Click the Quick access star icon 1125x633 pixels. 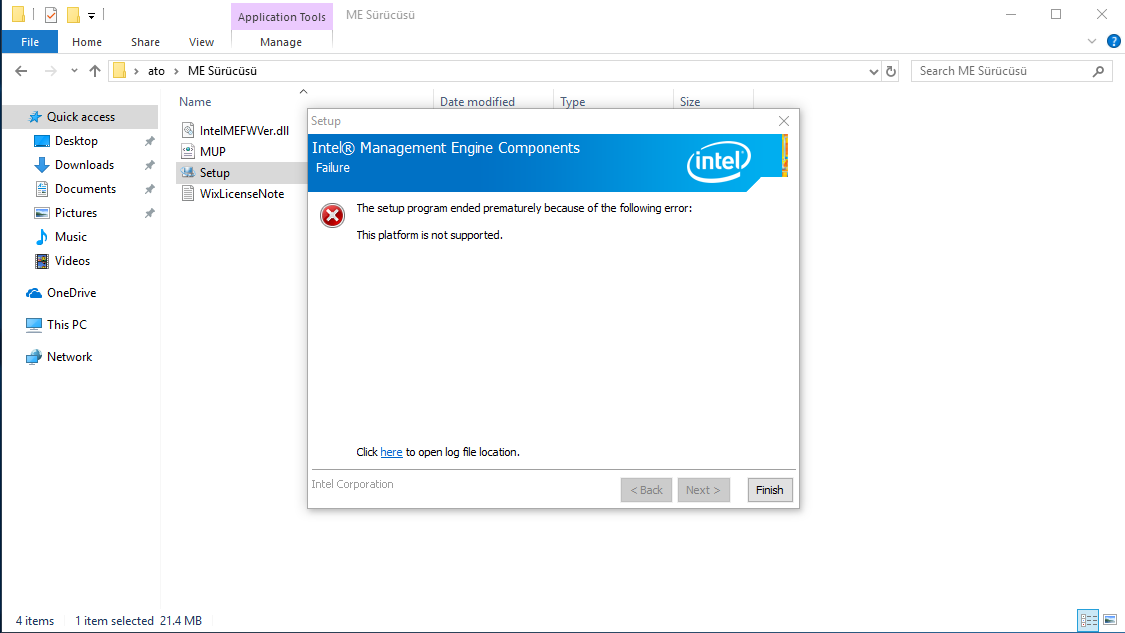[x=34, y=117]
